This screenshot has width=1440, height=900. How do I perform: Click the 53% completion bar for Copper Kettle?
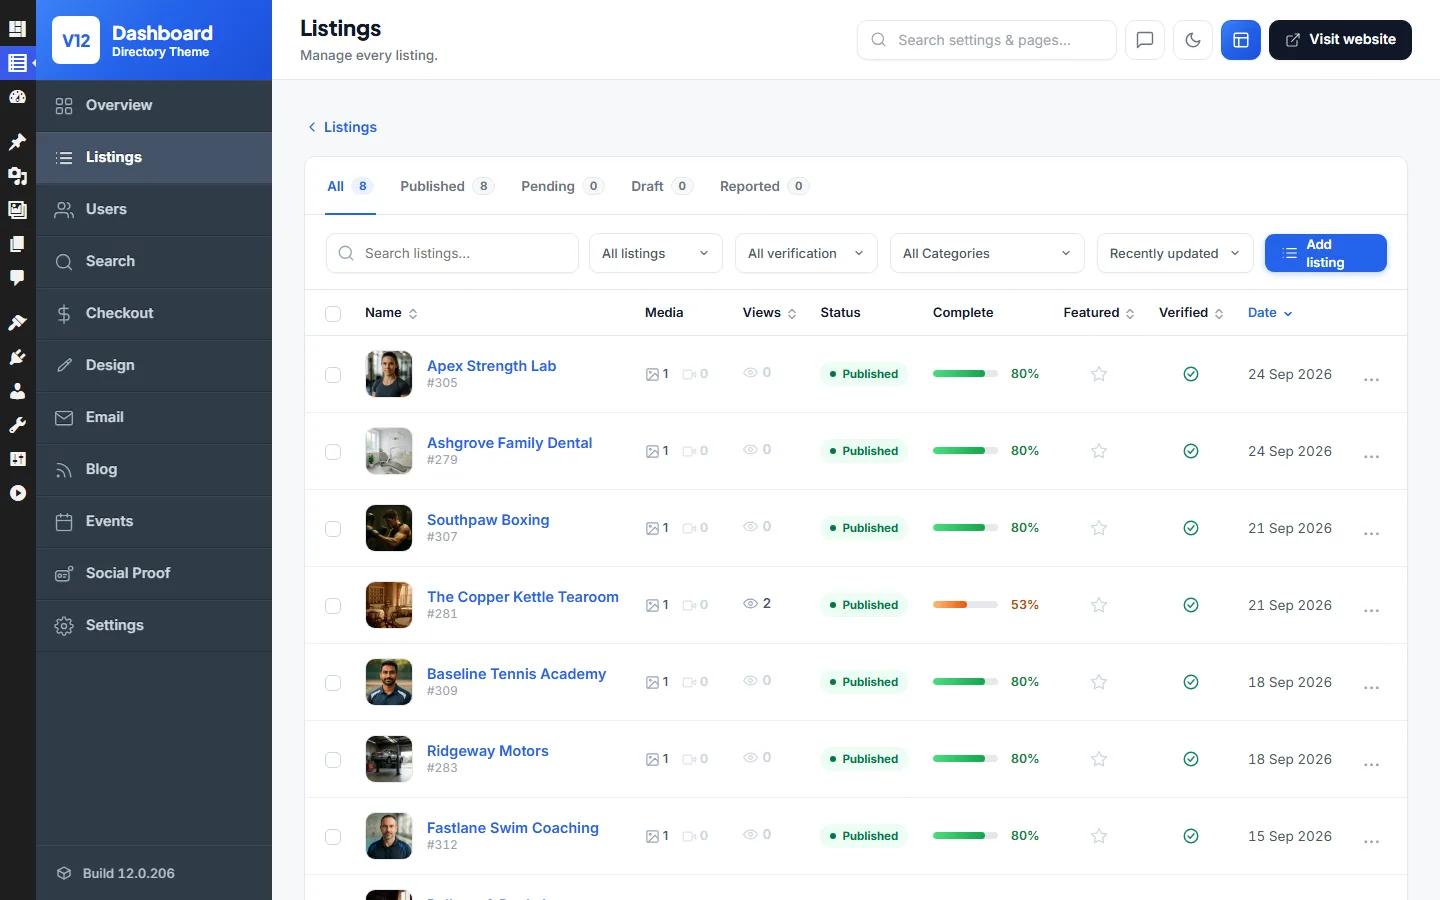(x=965, y=605)
